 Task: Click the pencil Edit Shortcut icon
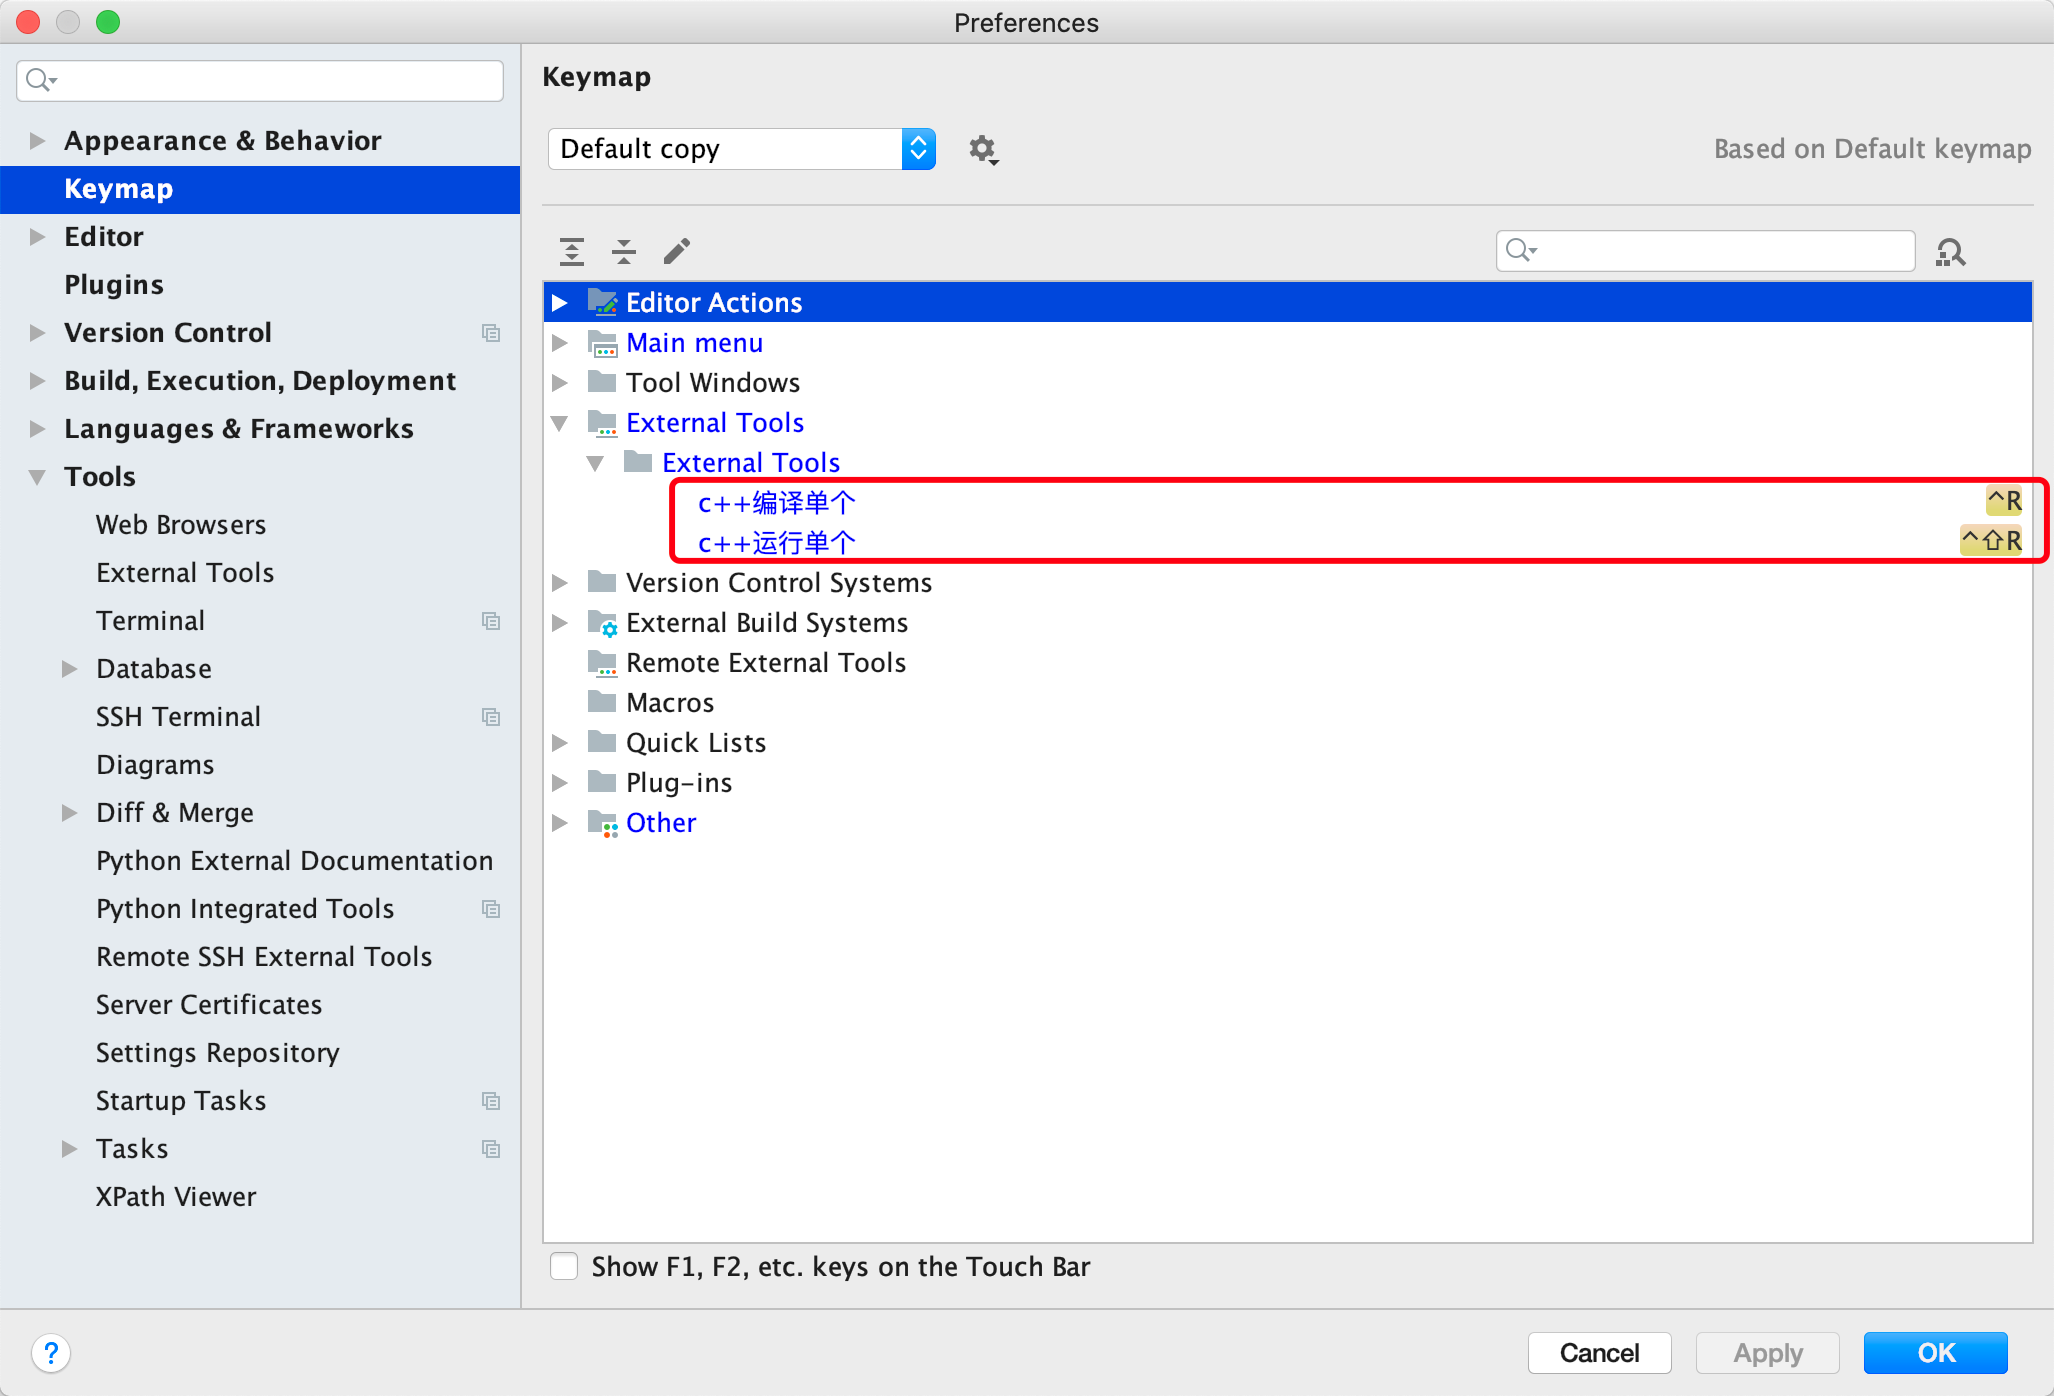(x=677, y=251)
